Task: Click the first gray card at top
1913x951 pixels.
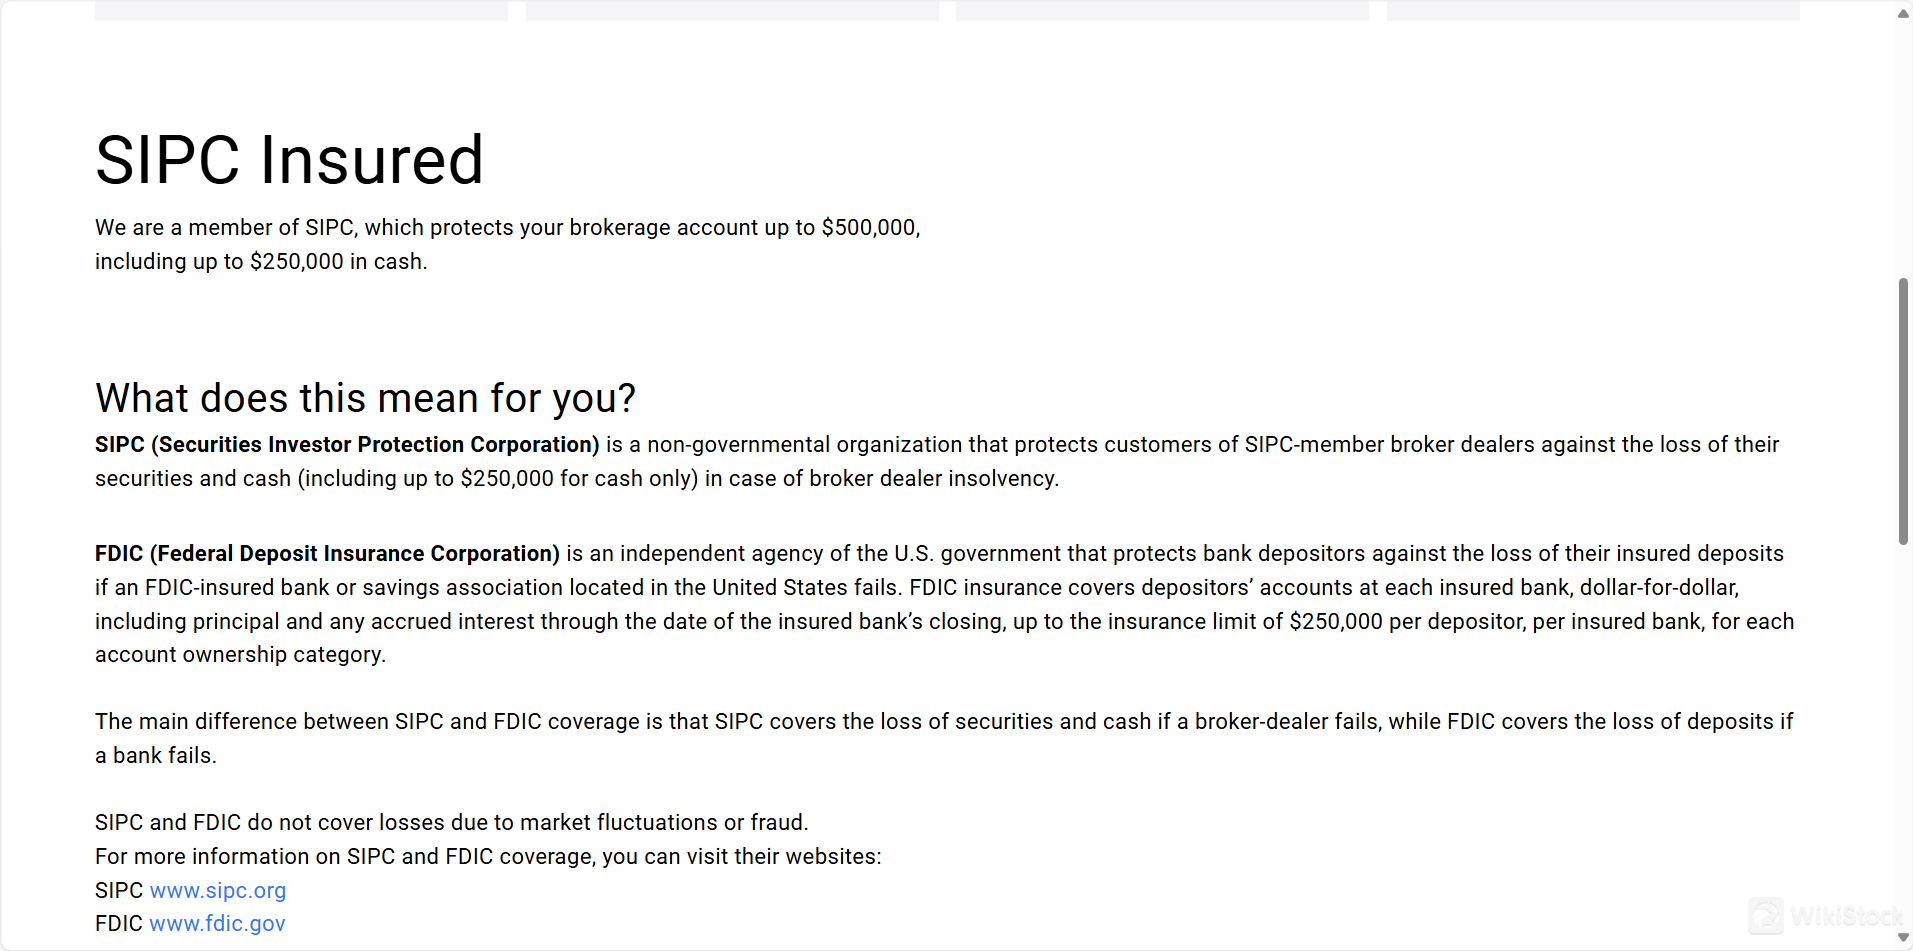Action: pos(301,10)
